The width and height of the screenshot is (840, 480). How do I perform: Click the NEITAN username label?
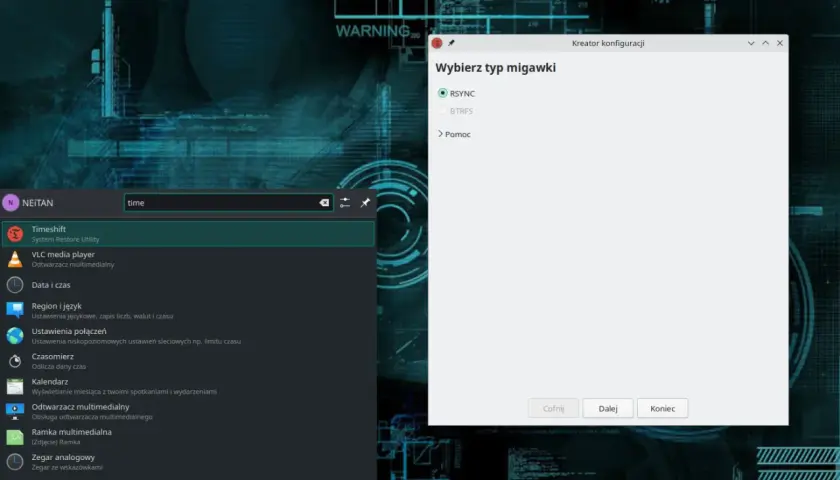coord(38,203)
